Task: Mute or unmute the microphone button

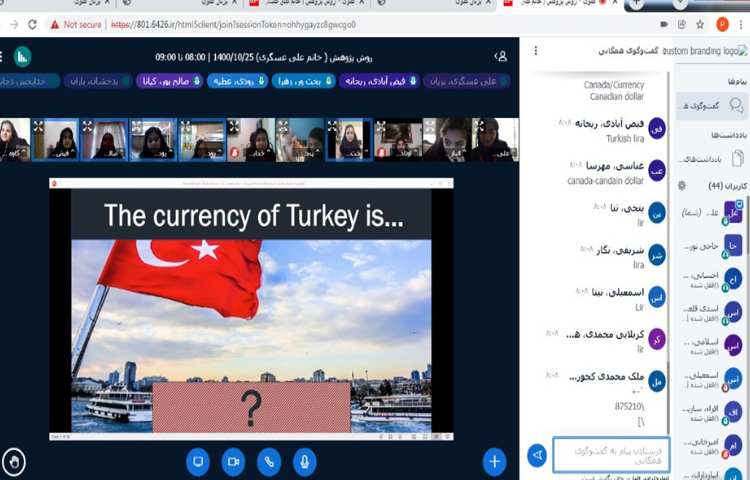Action: coord(304,461)
